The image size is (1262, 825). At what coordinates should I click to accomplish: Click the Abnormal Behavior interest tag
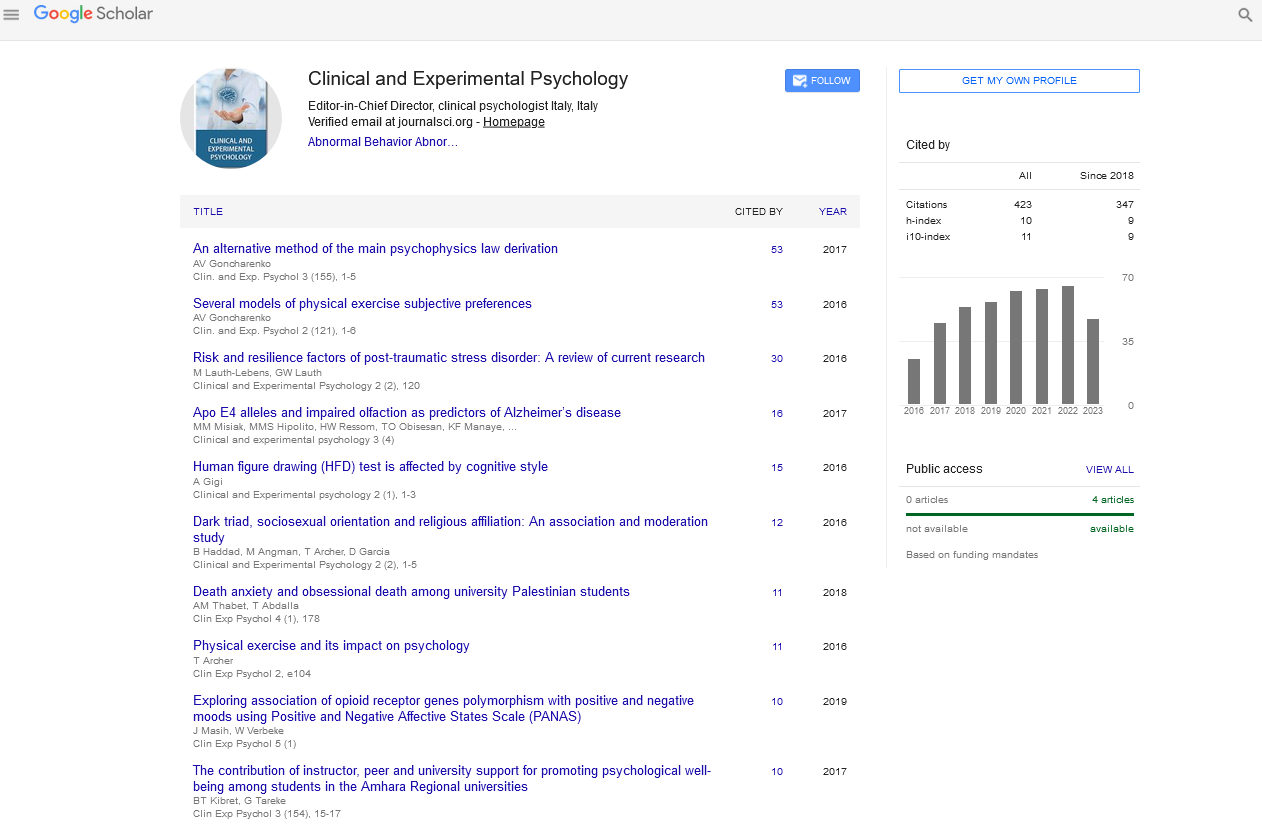point(382,142)
